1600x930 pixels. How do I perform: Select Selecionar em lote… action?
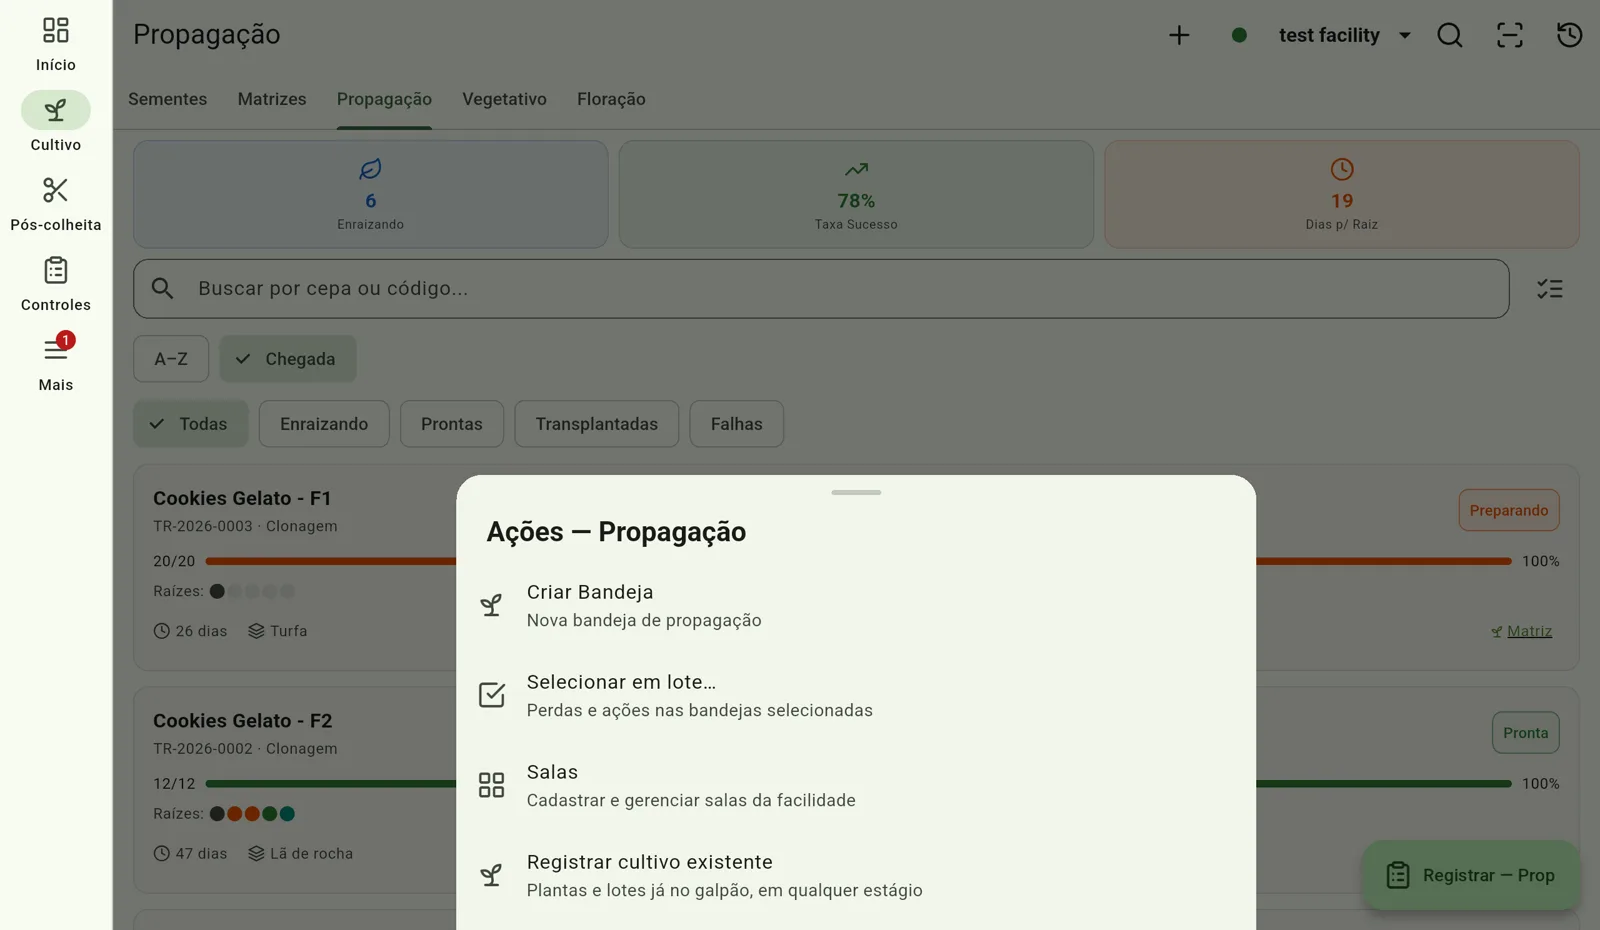(x=856, y=695)
